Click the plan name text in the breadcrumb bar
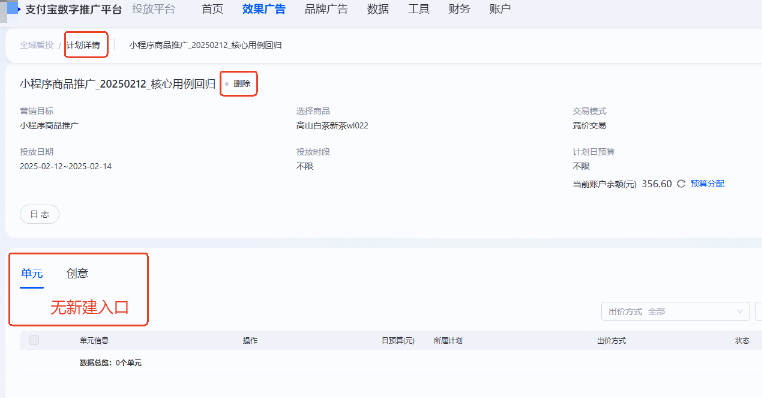This screenshot has width=762, height=398. point(205,45)
